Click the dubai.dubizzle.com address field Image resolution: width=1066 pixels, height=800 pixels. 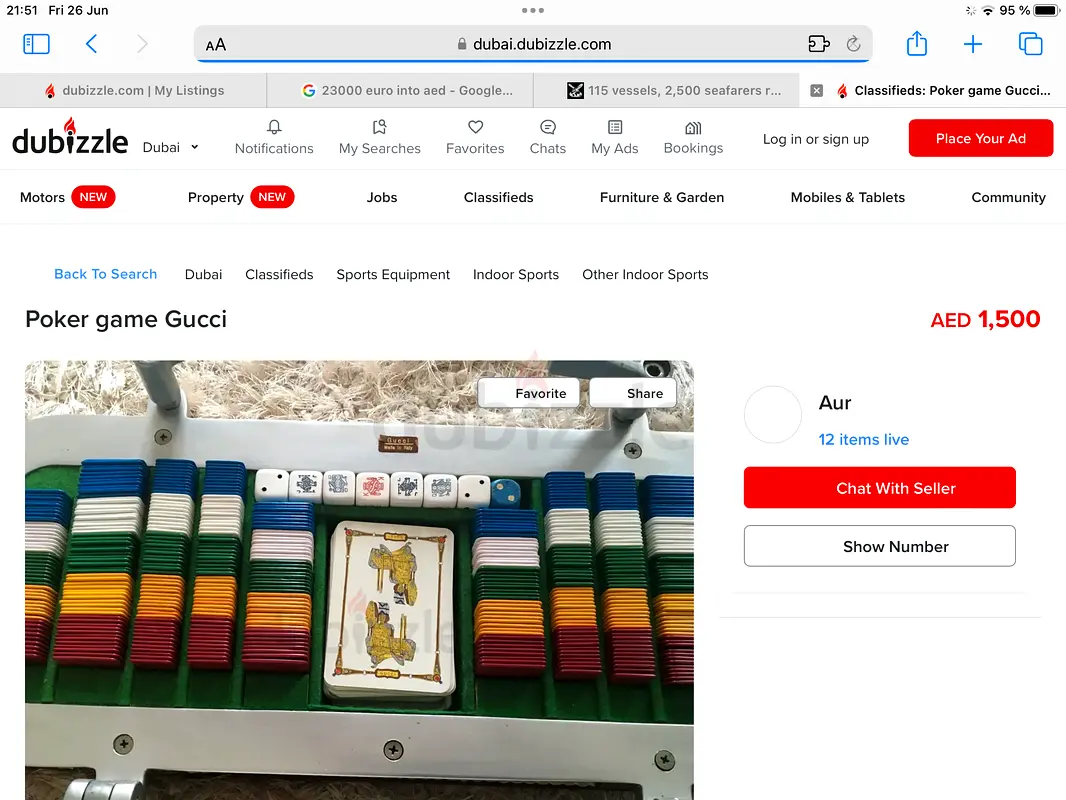(x=533, y=44)
